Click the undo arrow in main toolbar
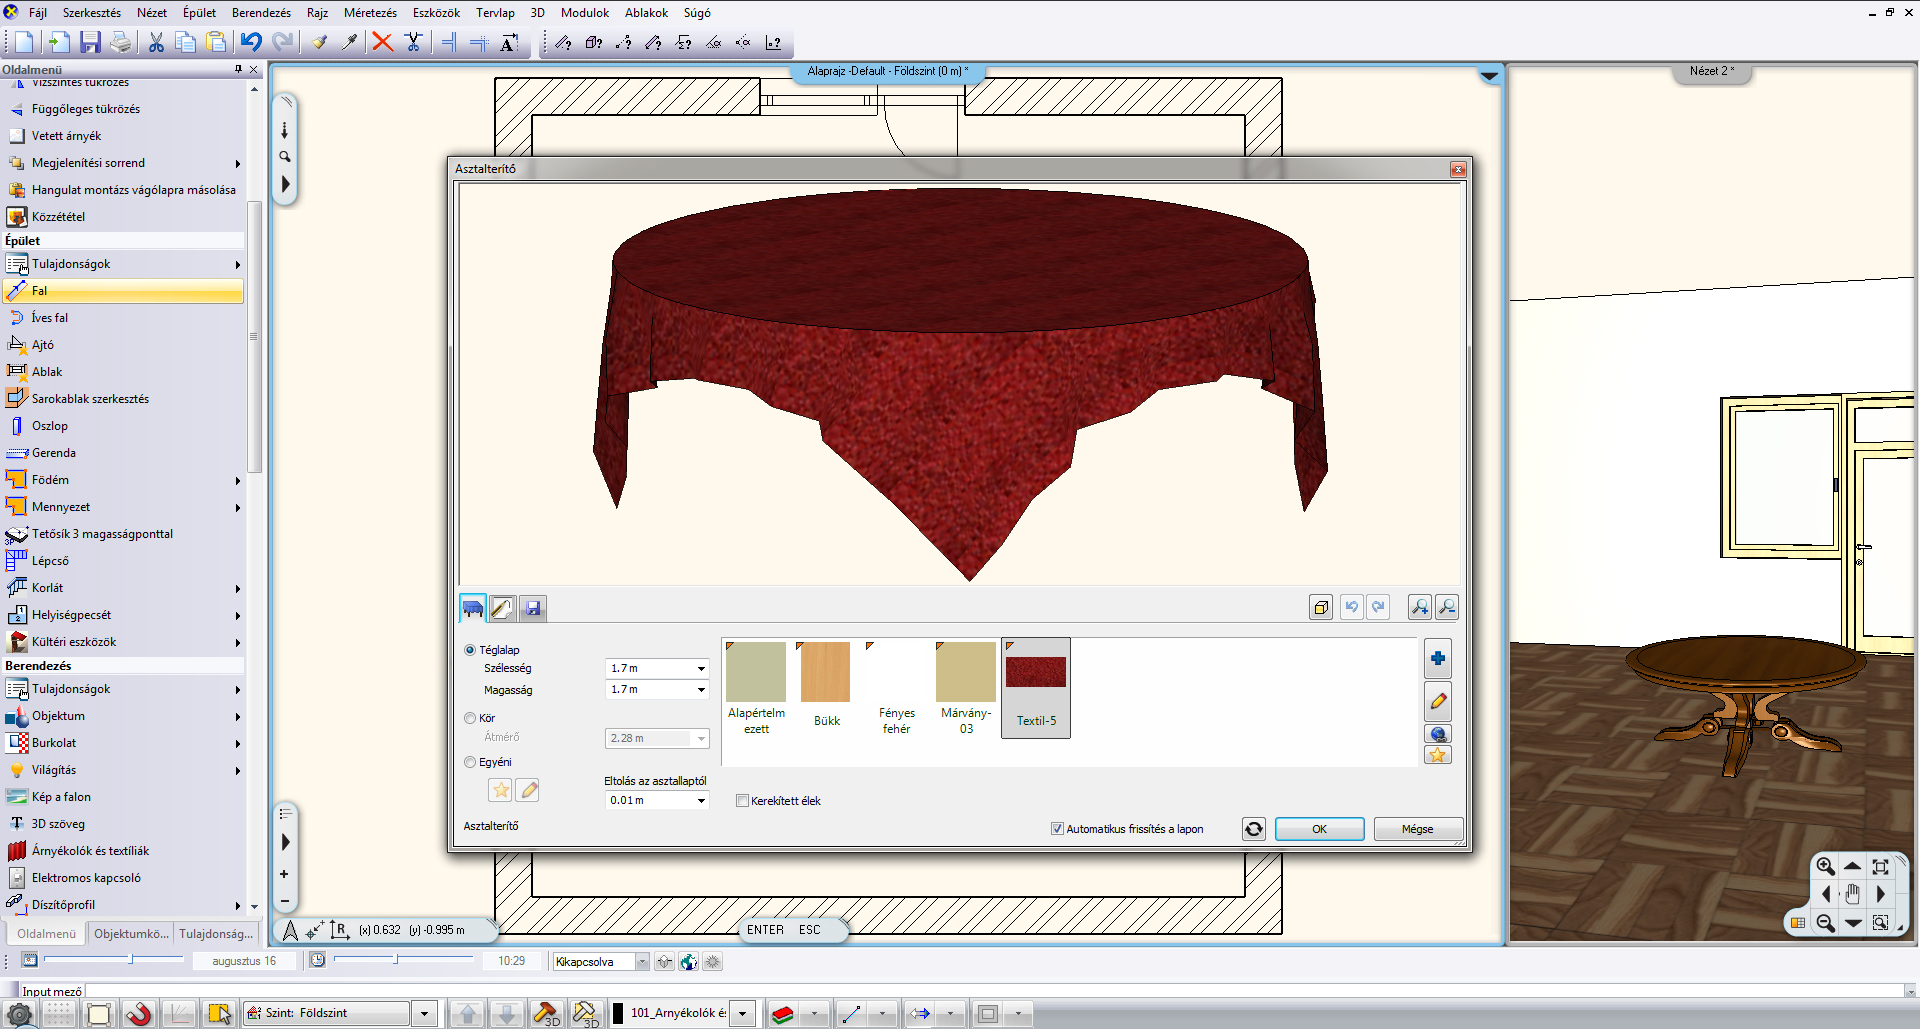 [251, 42]
